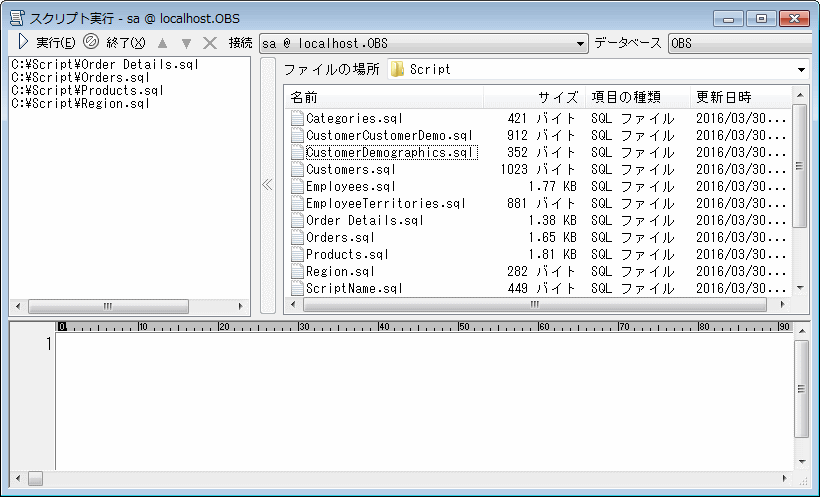Open the 接続 connection dropdown
The image size is (820, 497).
pyautogui.click(x=581, y=44)
